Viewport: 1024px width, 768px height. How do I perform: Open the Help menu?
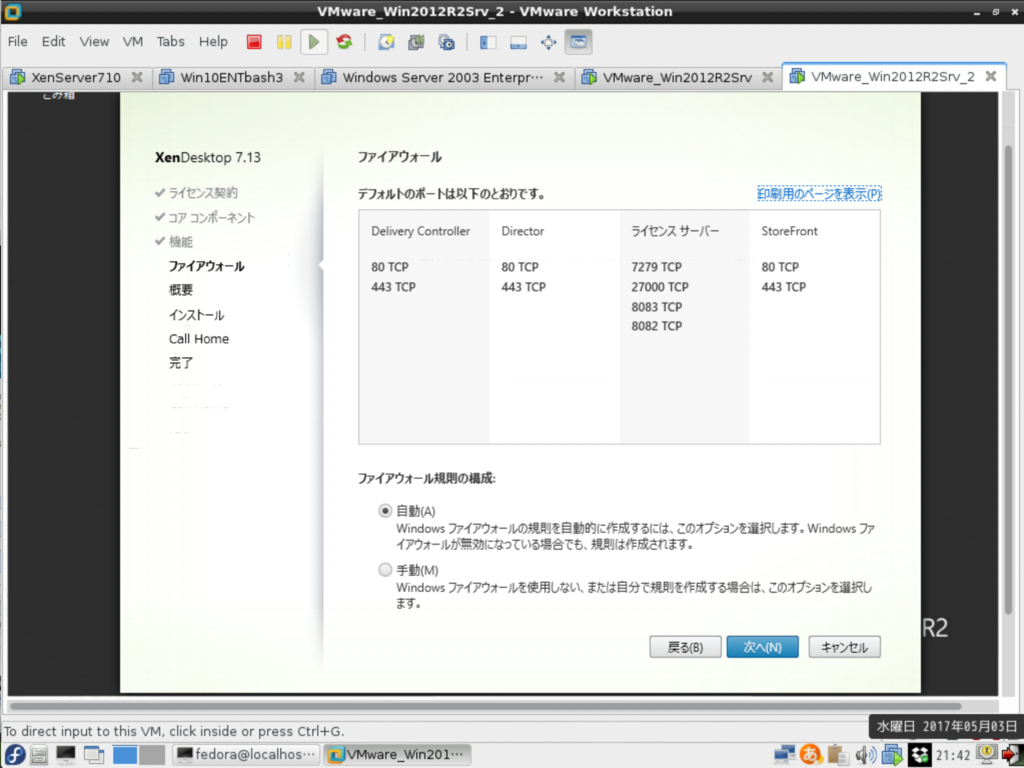pyautogui.click(x=213, y=42)
